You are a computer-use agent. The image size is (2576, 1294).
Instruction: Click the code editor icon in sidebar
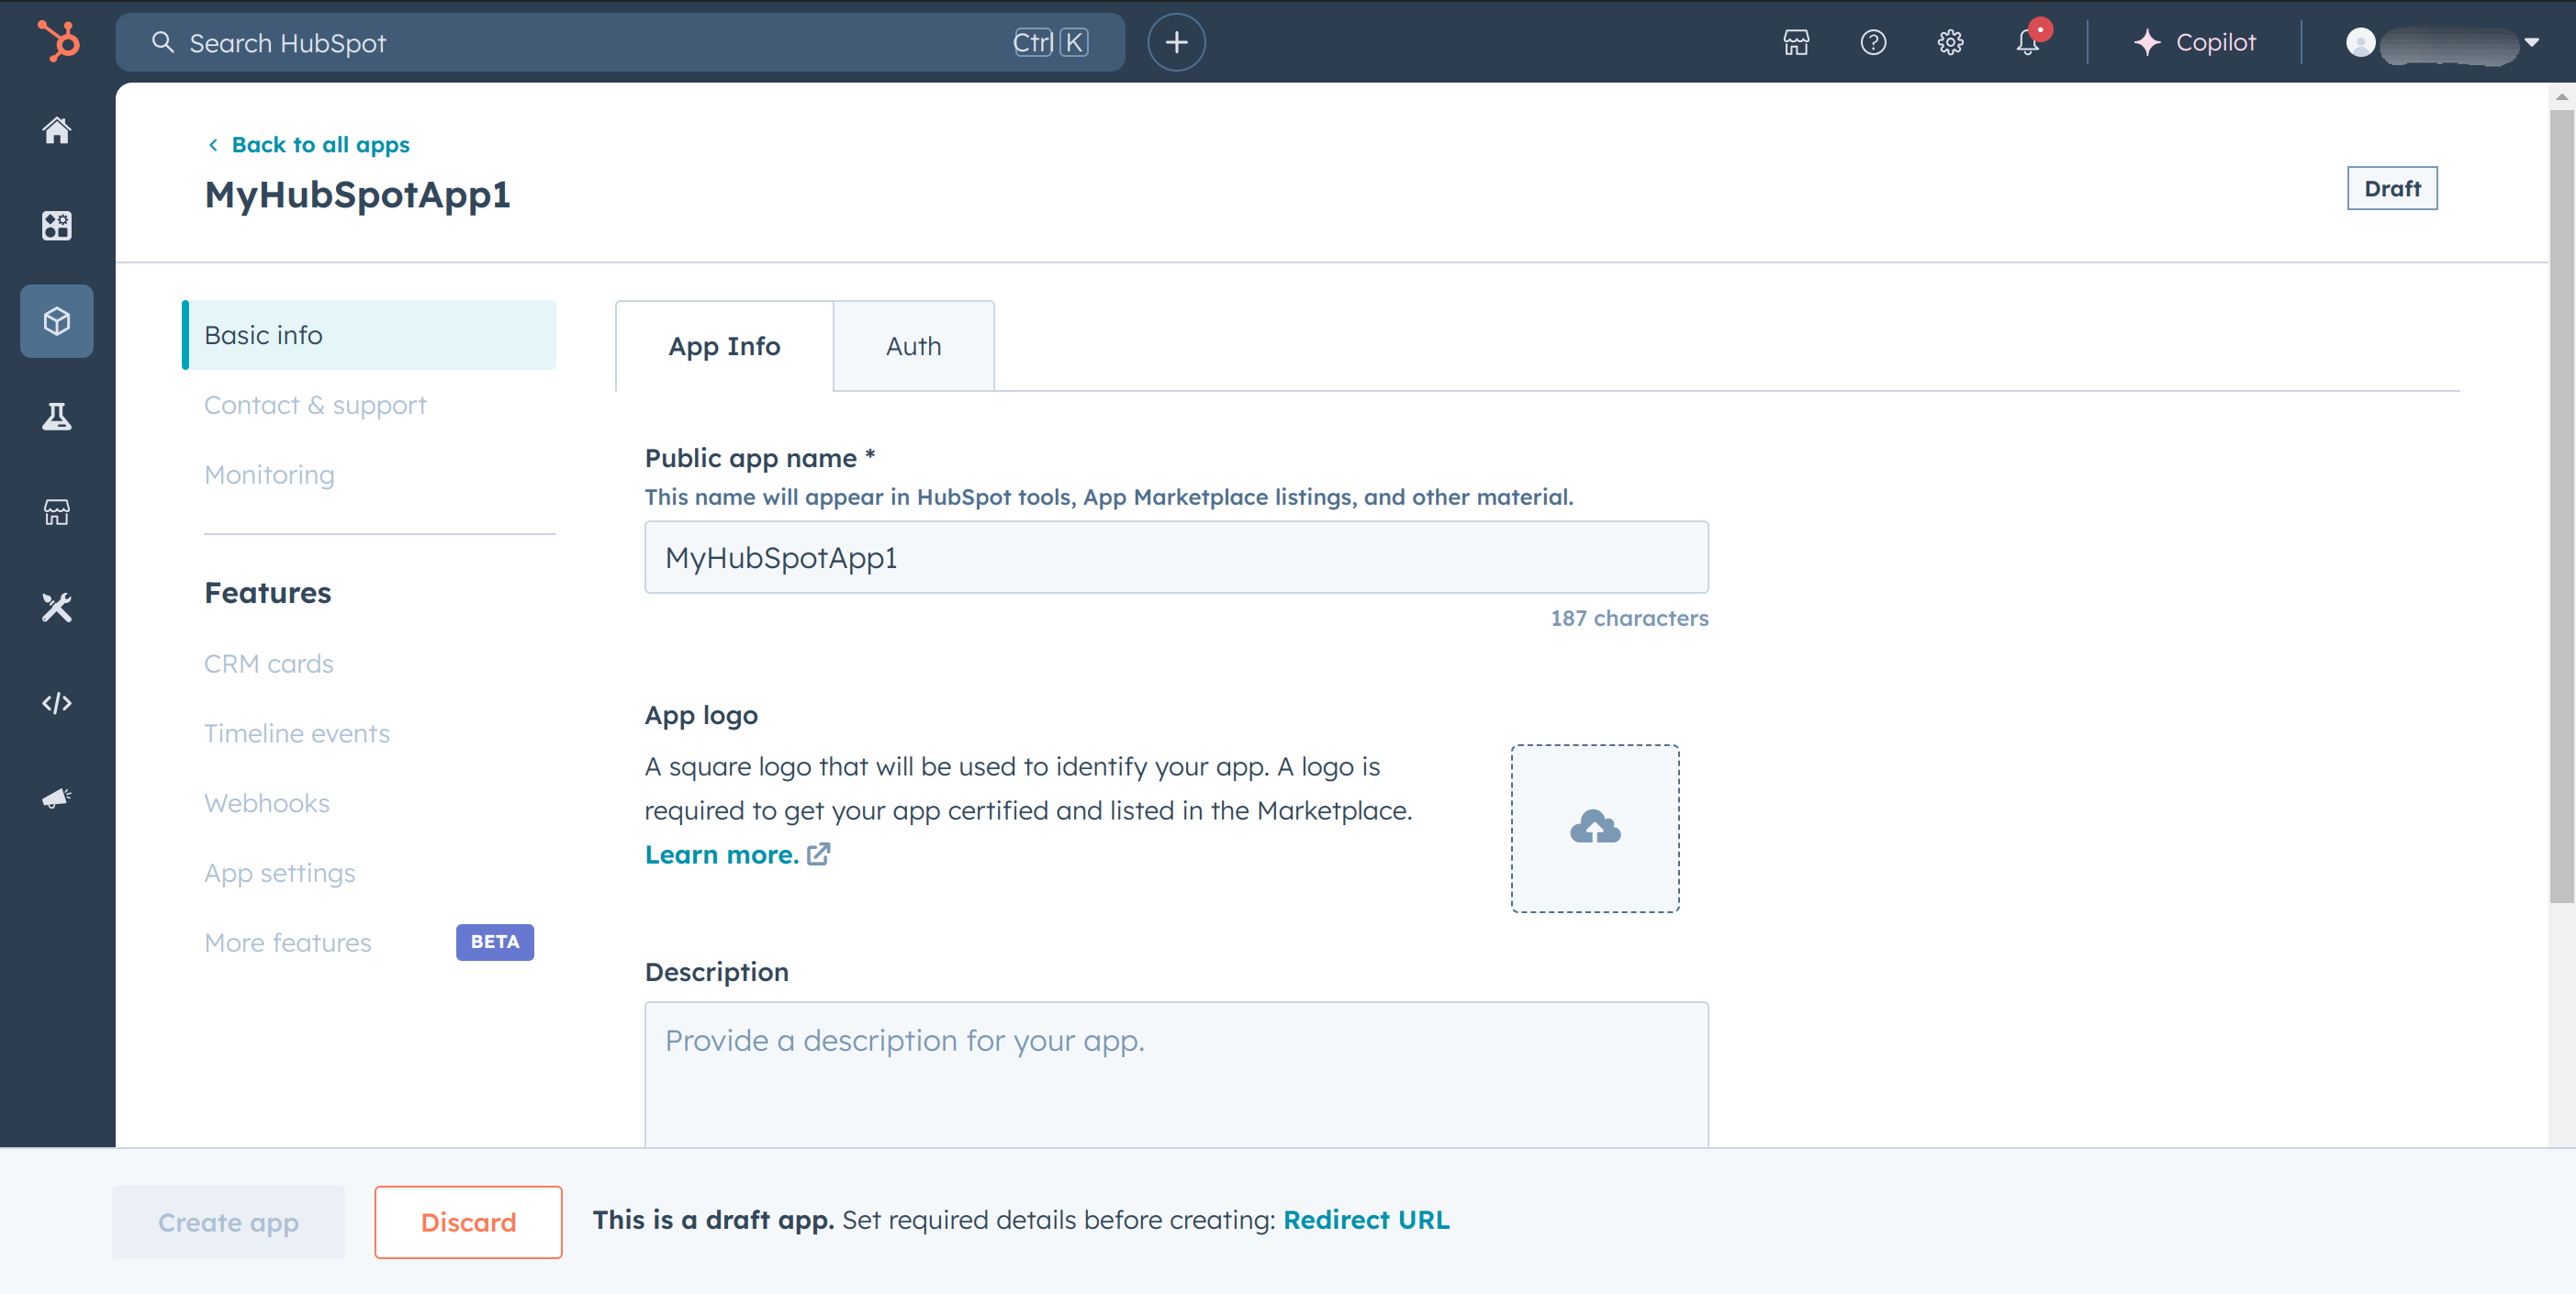pyautogui.click(x=58, y=701)
